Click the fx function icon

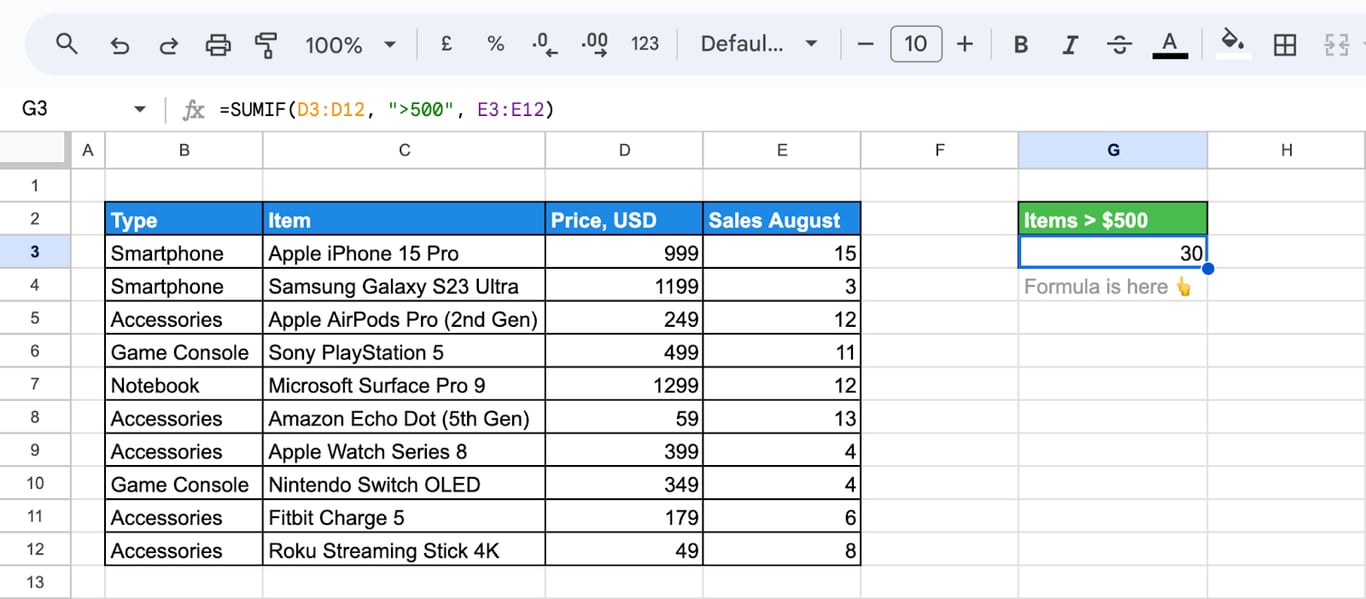(193, 110)
